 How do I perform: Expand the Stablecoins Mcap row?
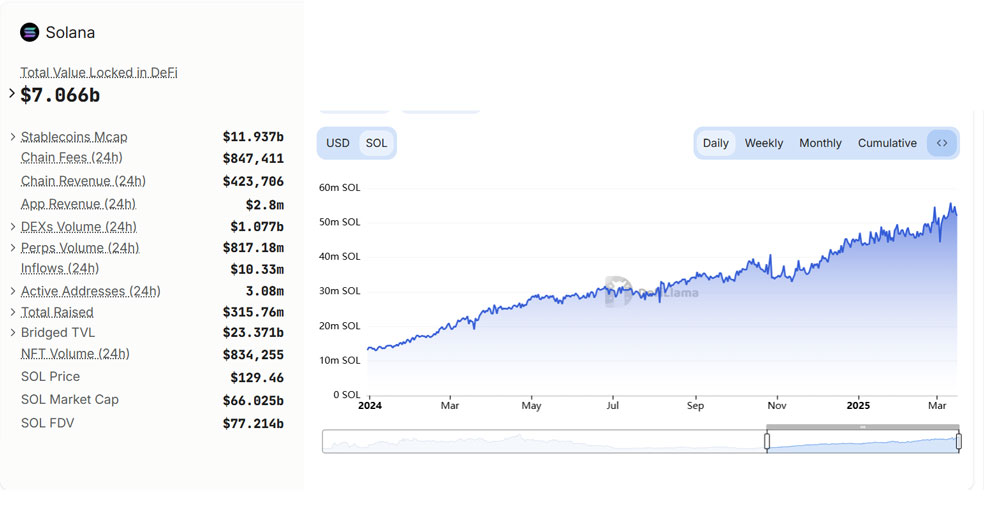13,137
